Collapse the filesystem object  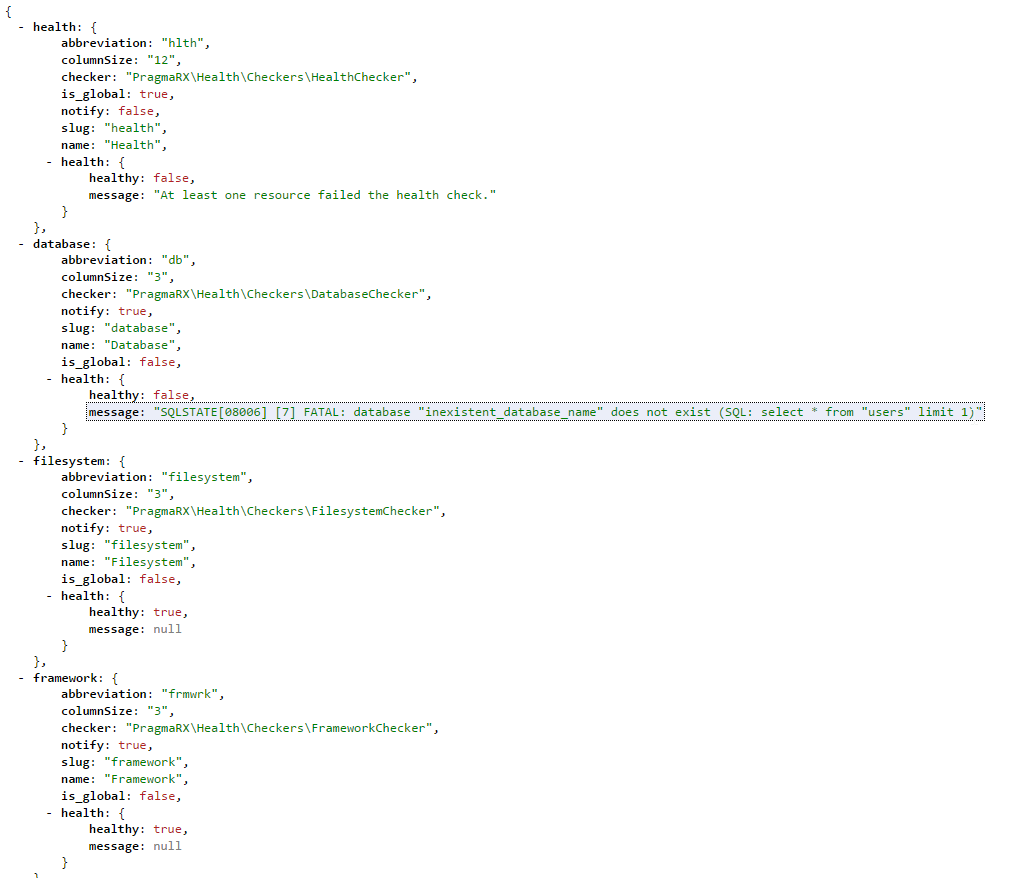point(21,462)
